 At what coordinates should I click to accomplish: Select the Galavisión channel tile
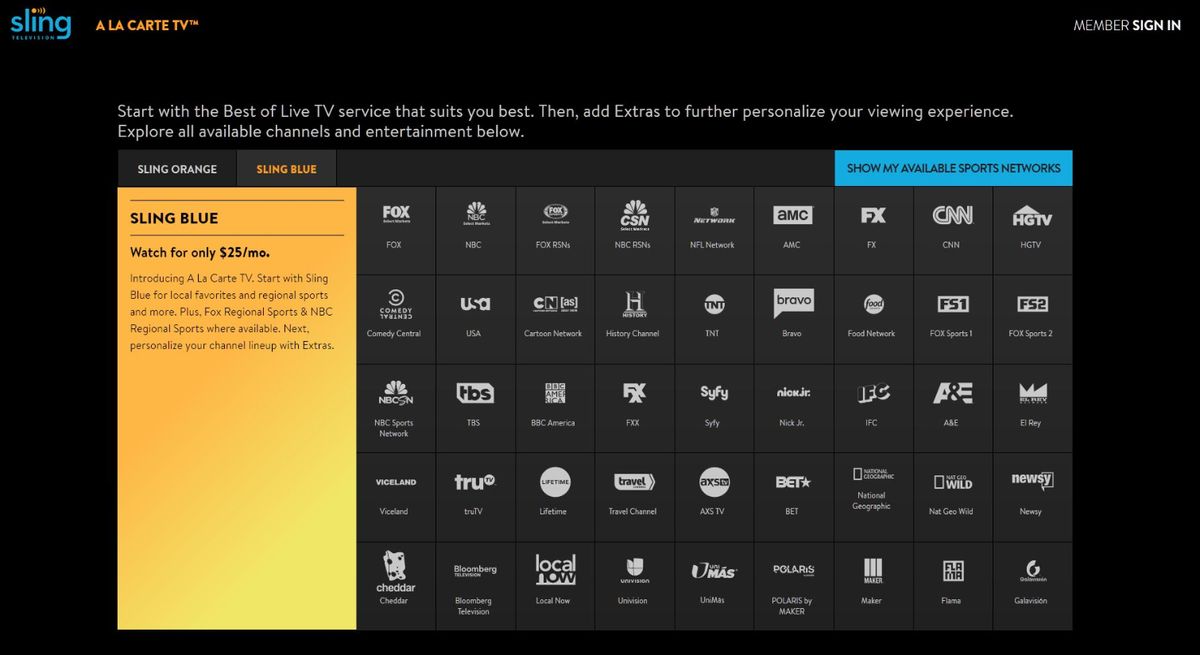point(1032,586)
